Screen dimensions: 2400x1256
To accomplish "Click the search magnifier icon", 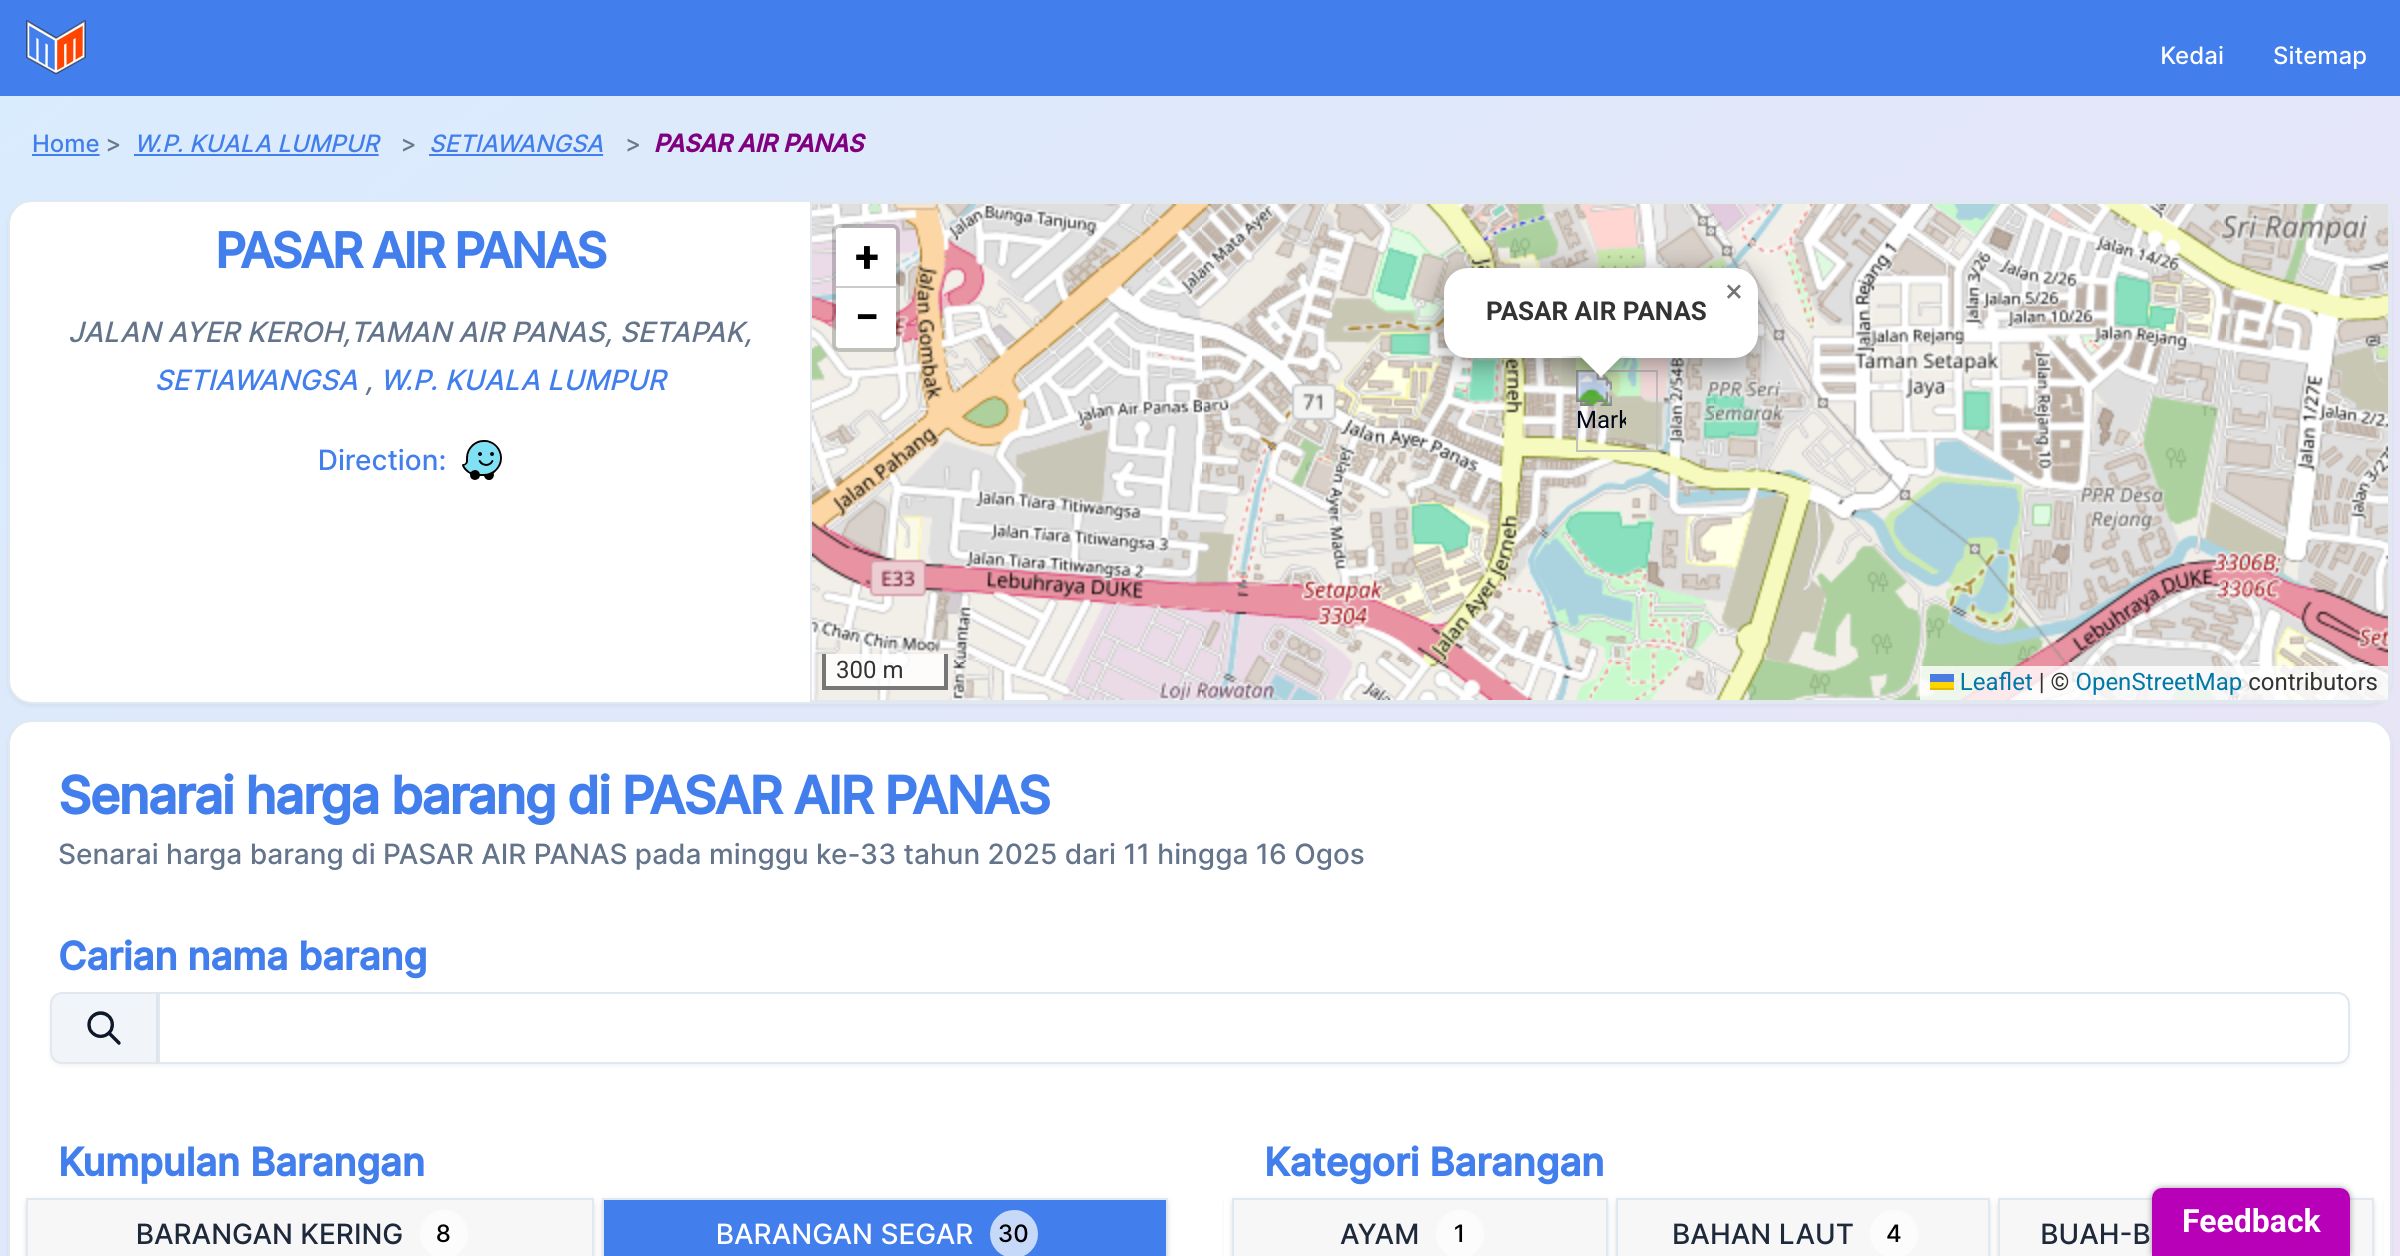I will click(104, 1028).
